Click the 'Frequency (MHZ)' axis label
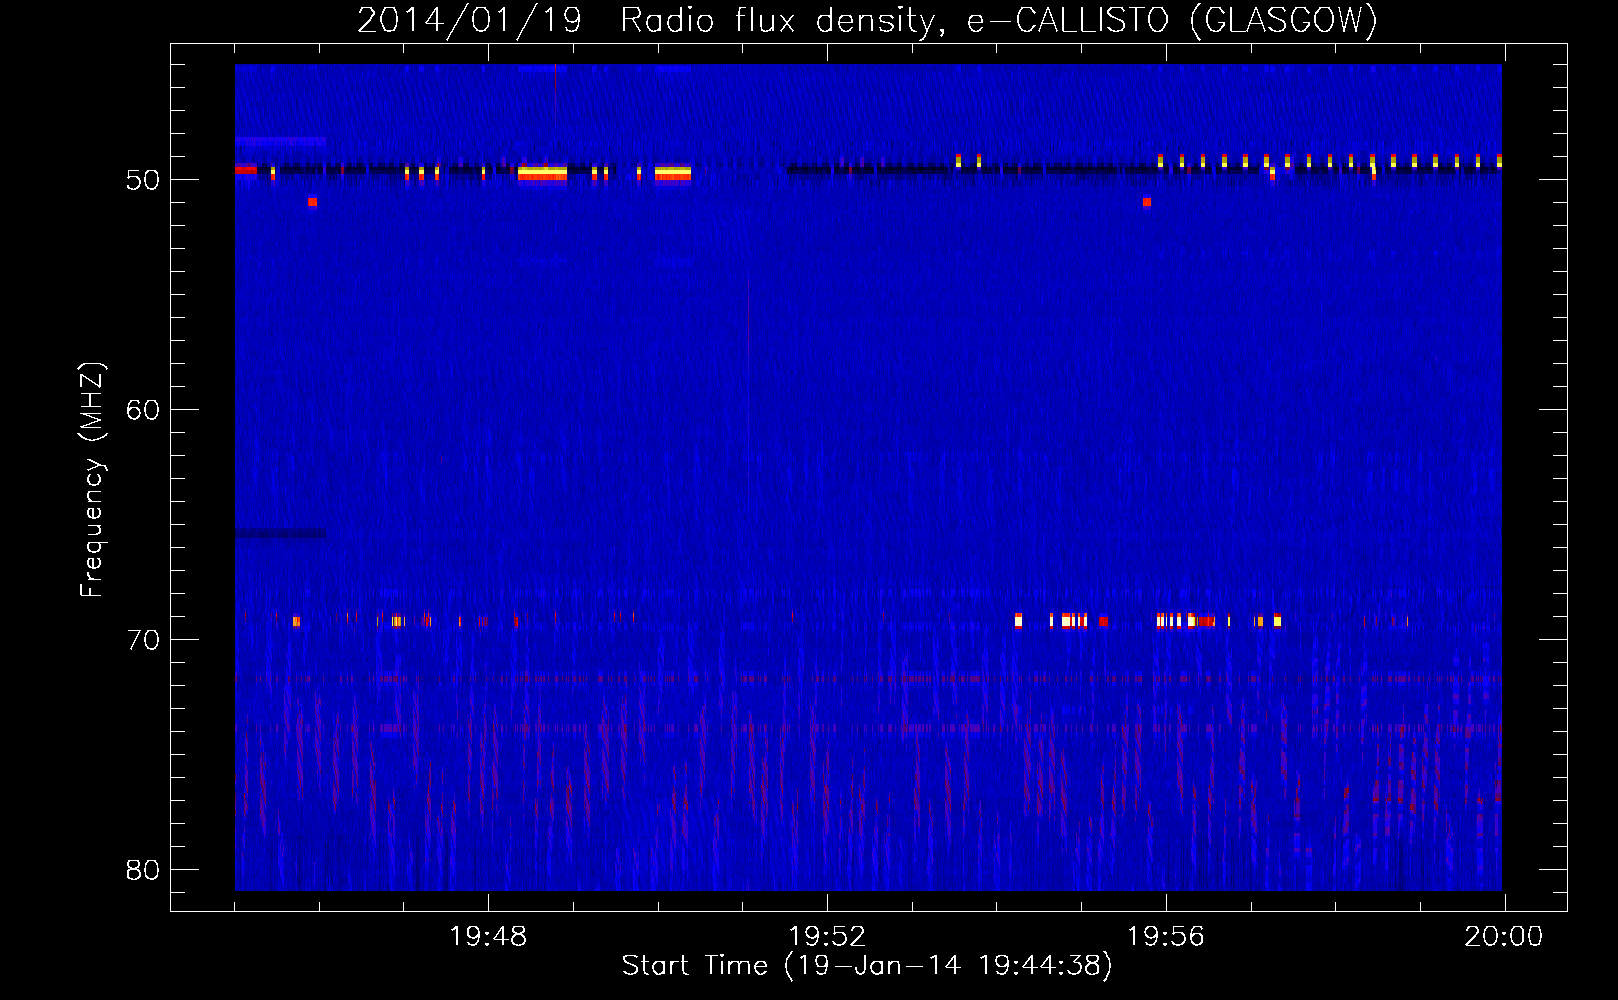This screenshot has width=1618, height=1000. pyautogui.click(x=91, y=480)
